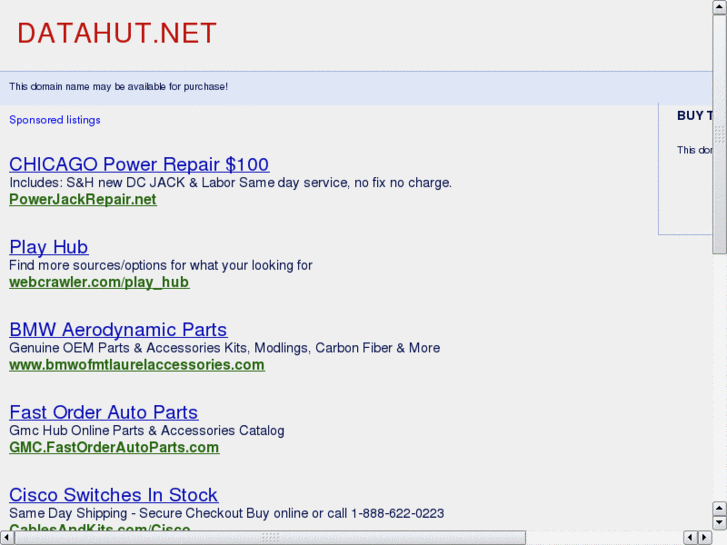Viewport: 727px width, 545px height.
Task: Click the Find more sources description text
Action: [x=161, y=265]
